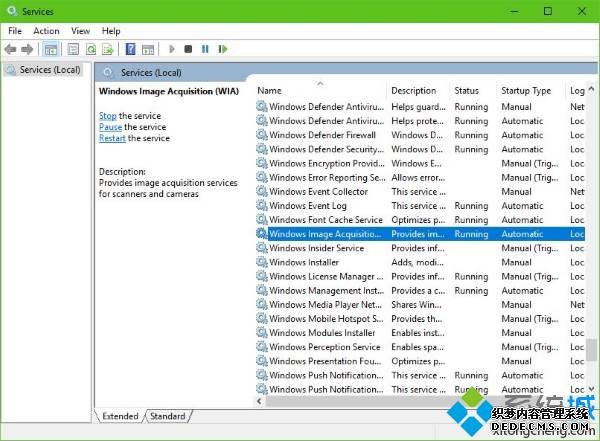Click the Restart Service toolbar icon
The height and width of the screenshot is (441, 600).
point(223,49)
